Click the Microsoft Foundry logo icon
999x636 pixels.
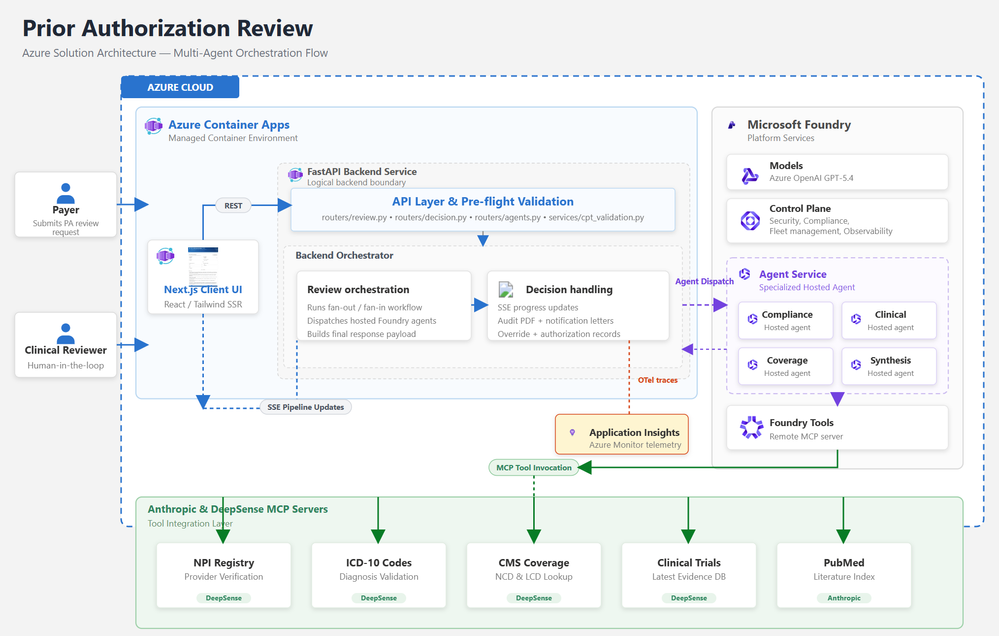click(x=731, y=126)
